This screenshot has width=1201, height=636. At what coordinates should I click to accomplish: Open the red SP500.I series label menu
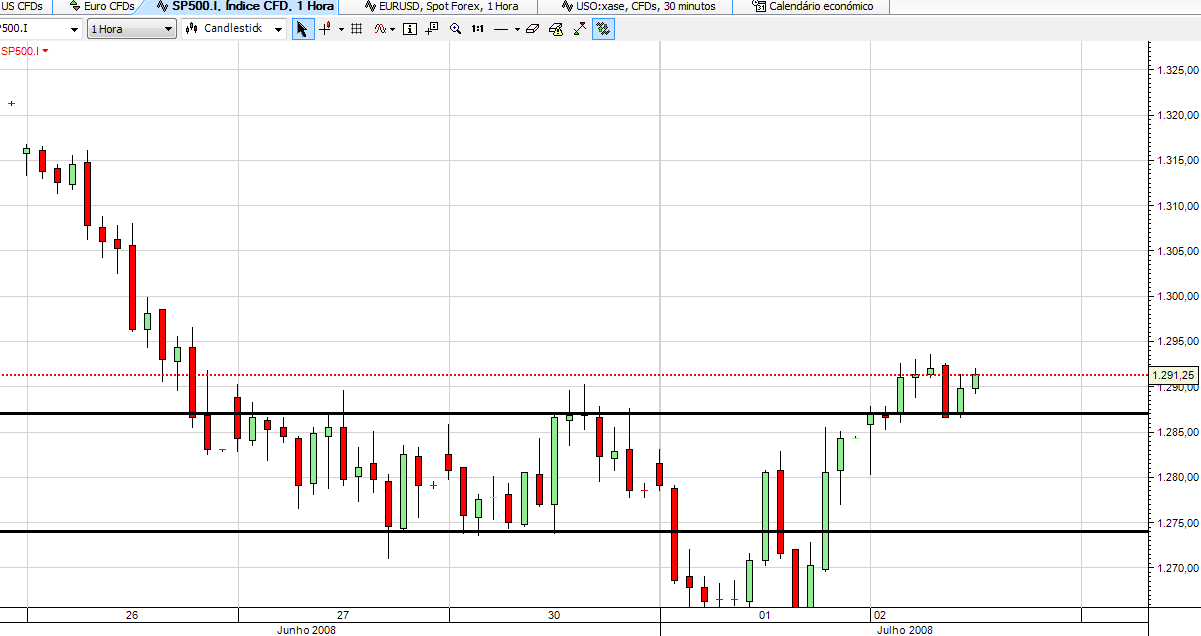[25, 50]
